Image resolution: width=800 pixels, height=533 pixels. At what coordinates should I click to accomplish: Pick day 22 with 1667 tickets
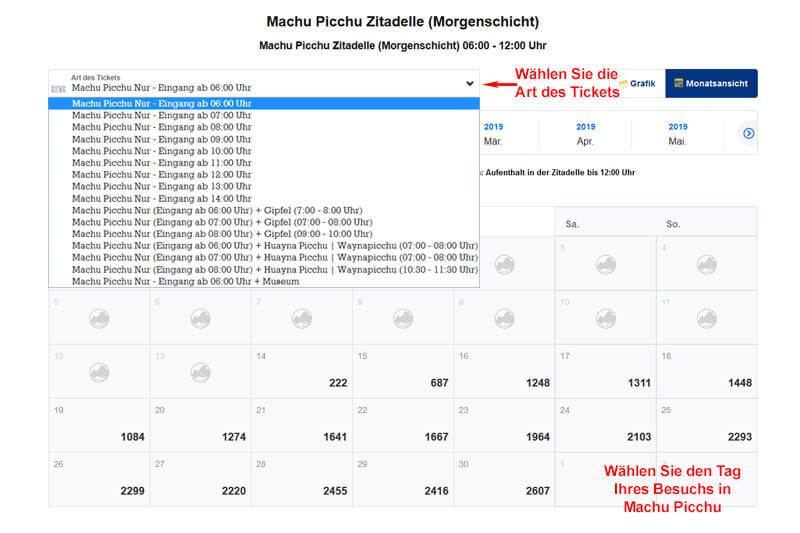click(x=403, y=425)
